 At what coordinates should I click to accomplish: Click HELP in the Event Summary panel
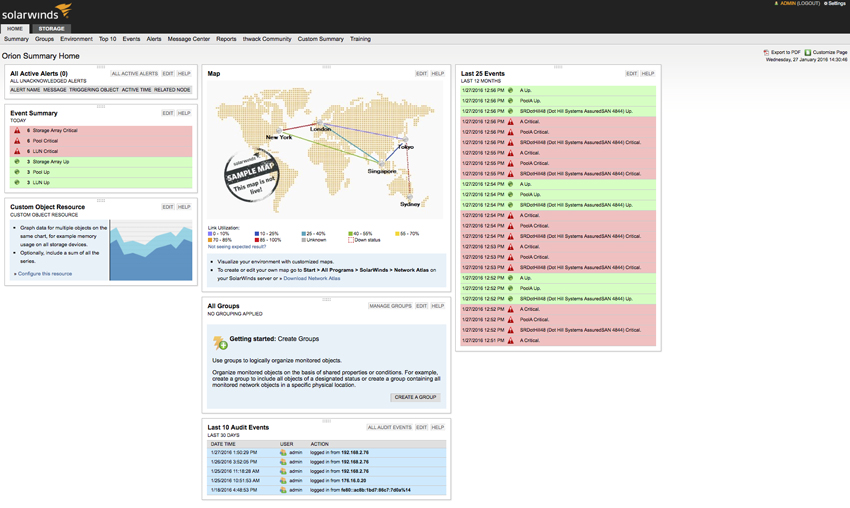[184, 113]
